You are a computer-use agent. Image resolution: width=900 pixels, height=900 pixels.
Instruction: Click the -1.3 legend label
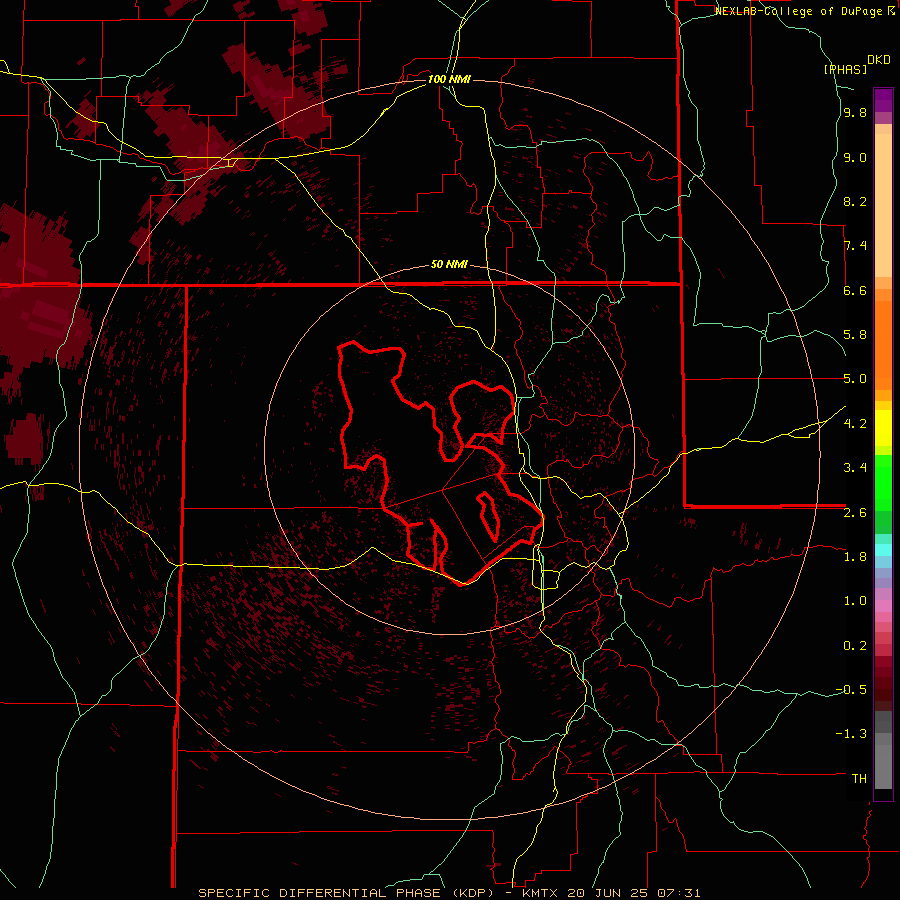pos(851,734)
